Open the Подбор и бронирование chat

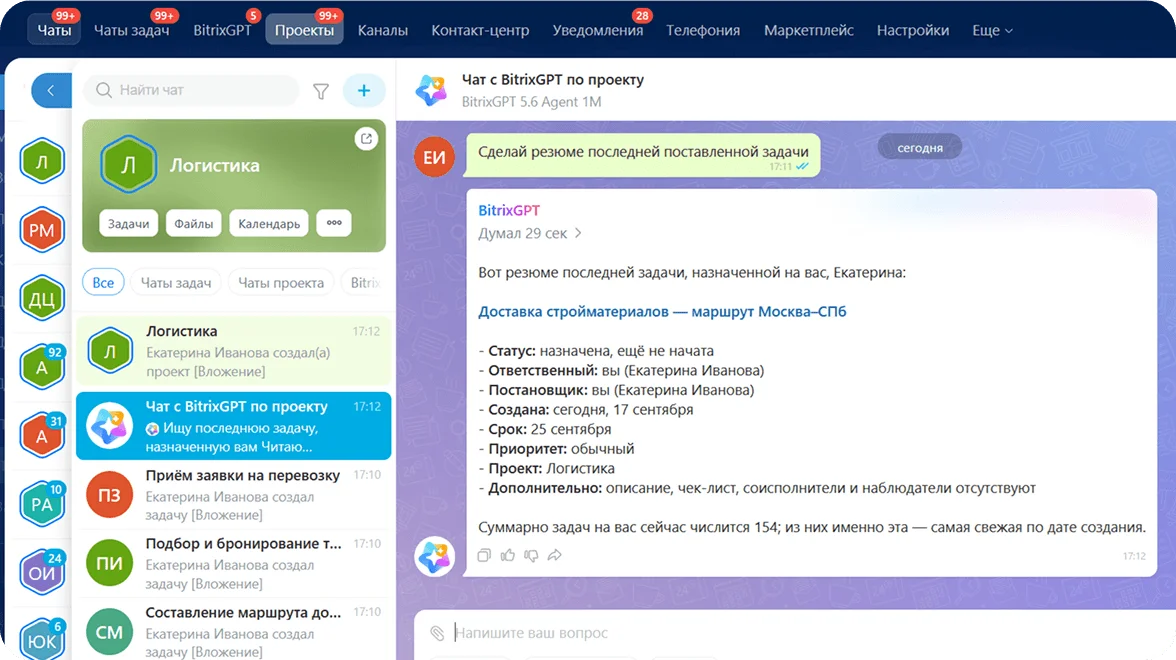click(233, 563)
